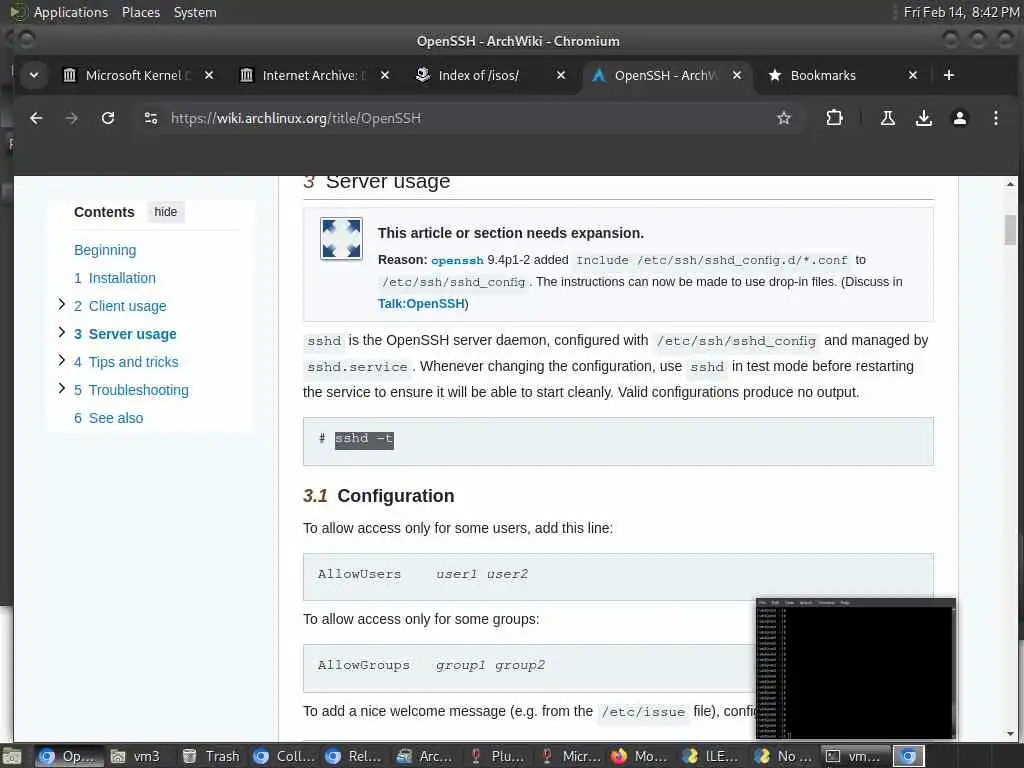Click the scrollbar down arrow

coord(1010,735)
